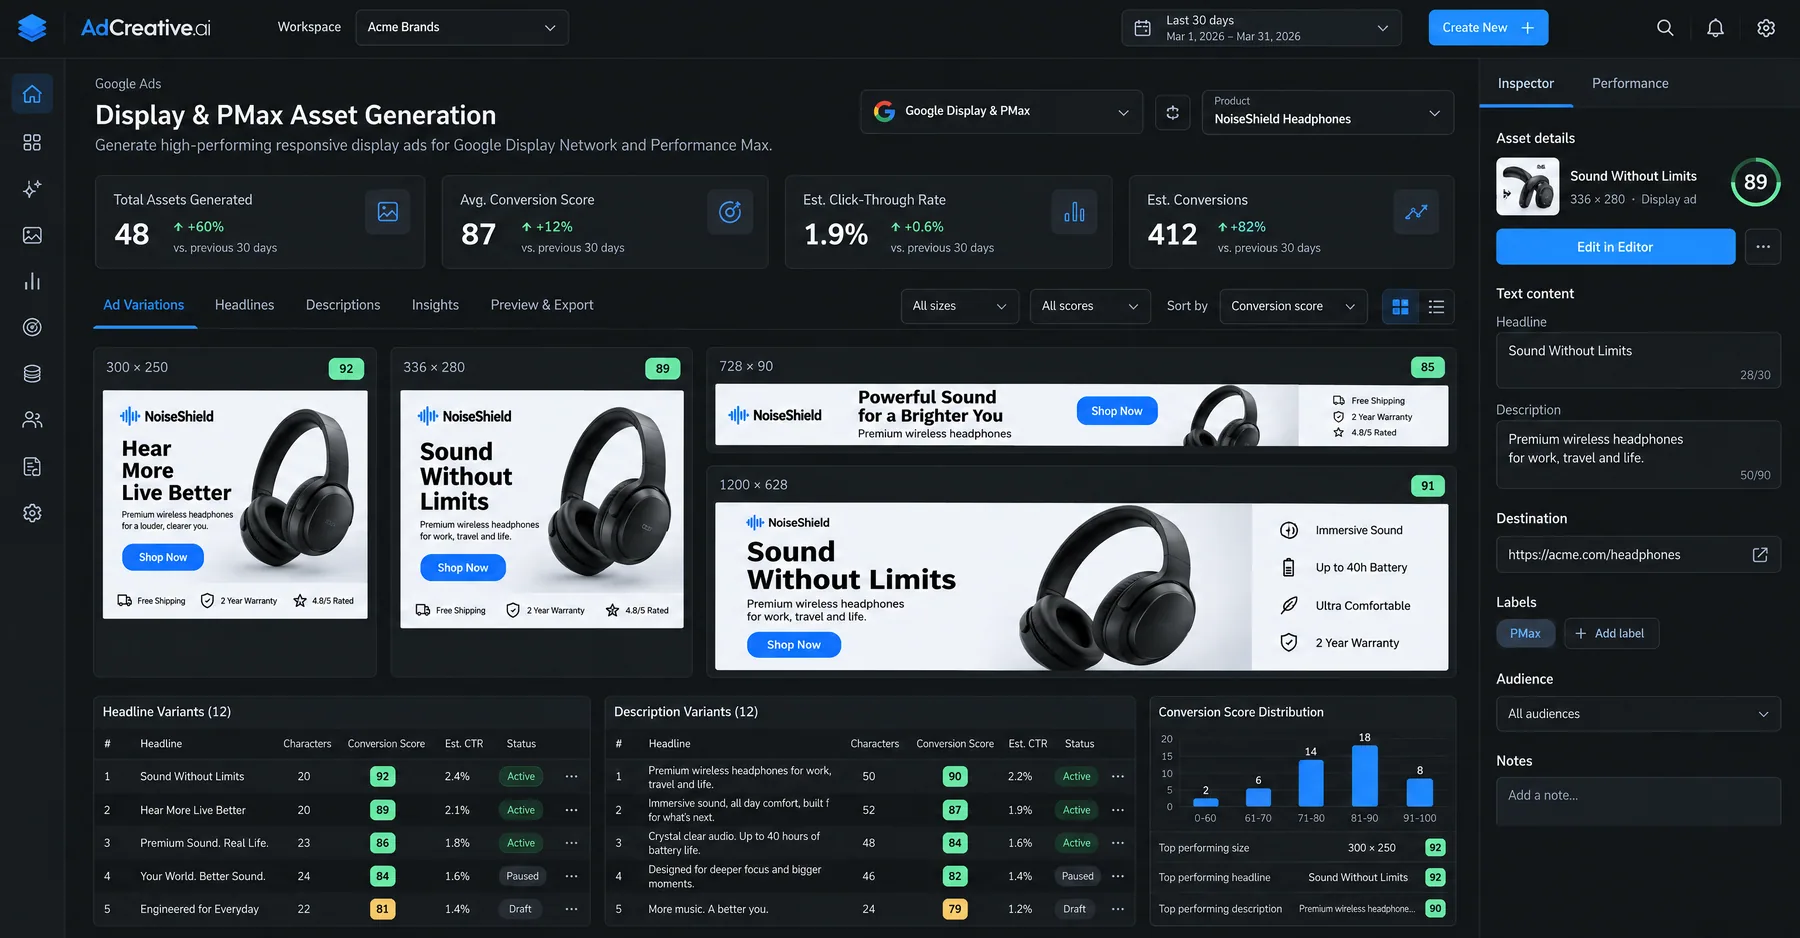Image resolution: width=1800 pixels, height=938 pixels.
Task: Open the All scores filter
Action: tap(1090, 307)
